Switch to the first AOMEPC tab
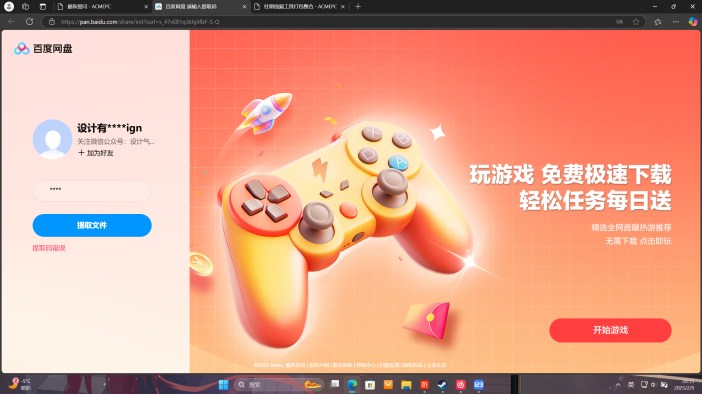The width and height of the screenshot is (702, 394). (102, 7)
